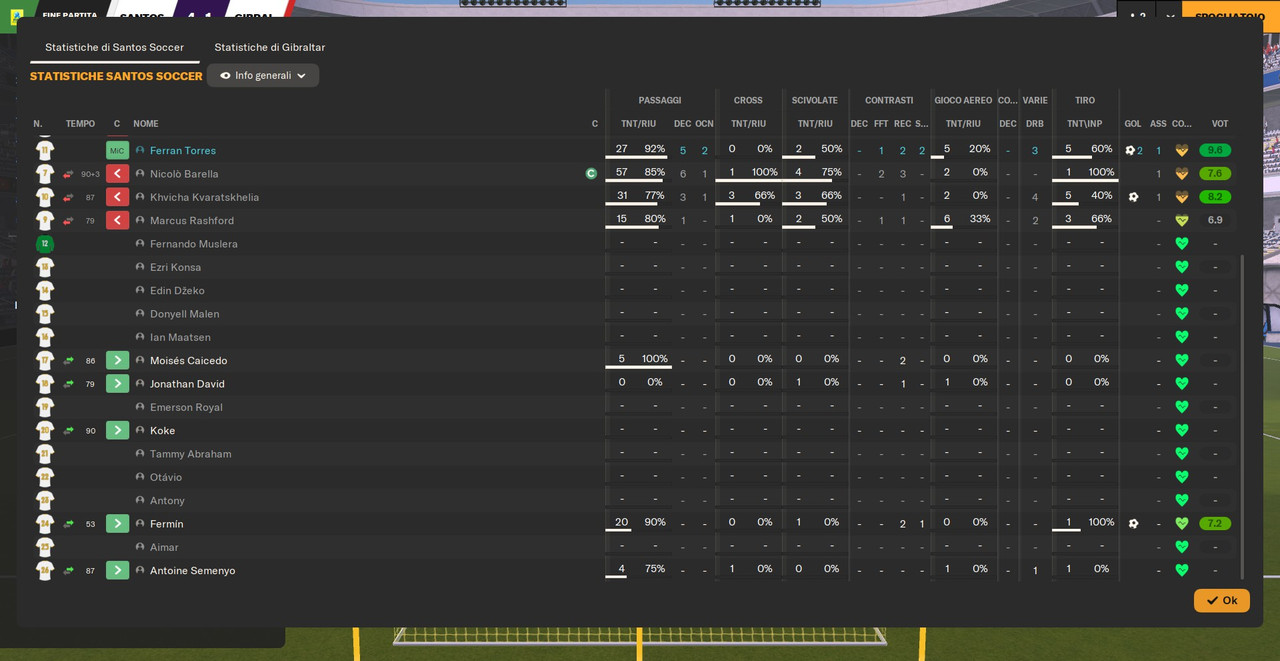Click the vertical scrollbar of the stats table
The height and width of the screenshot is (661, 1280).
point(1242,416)
